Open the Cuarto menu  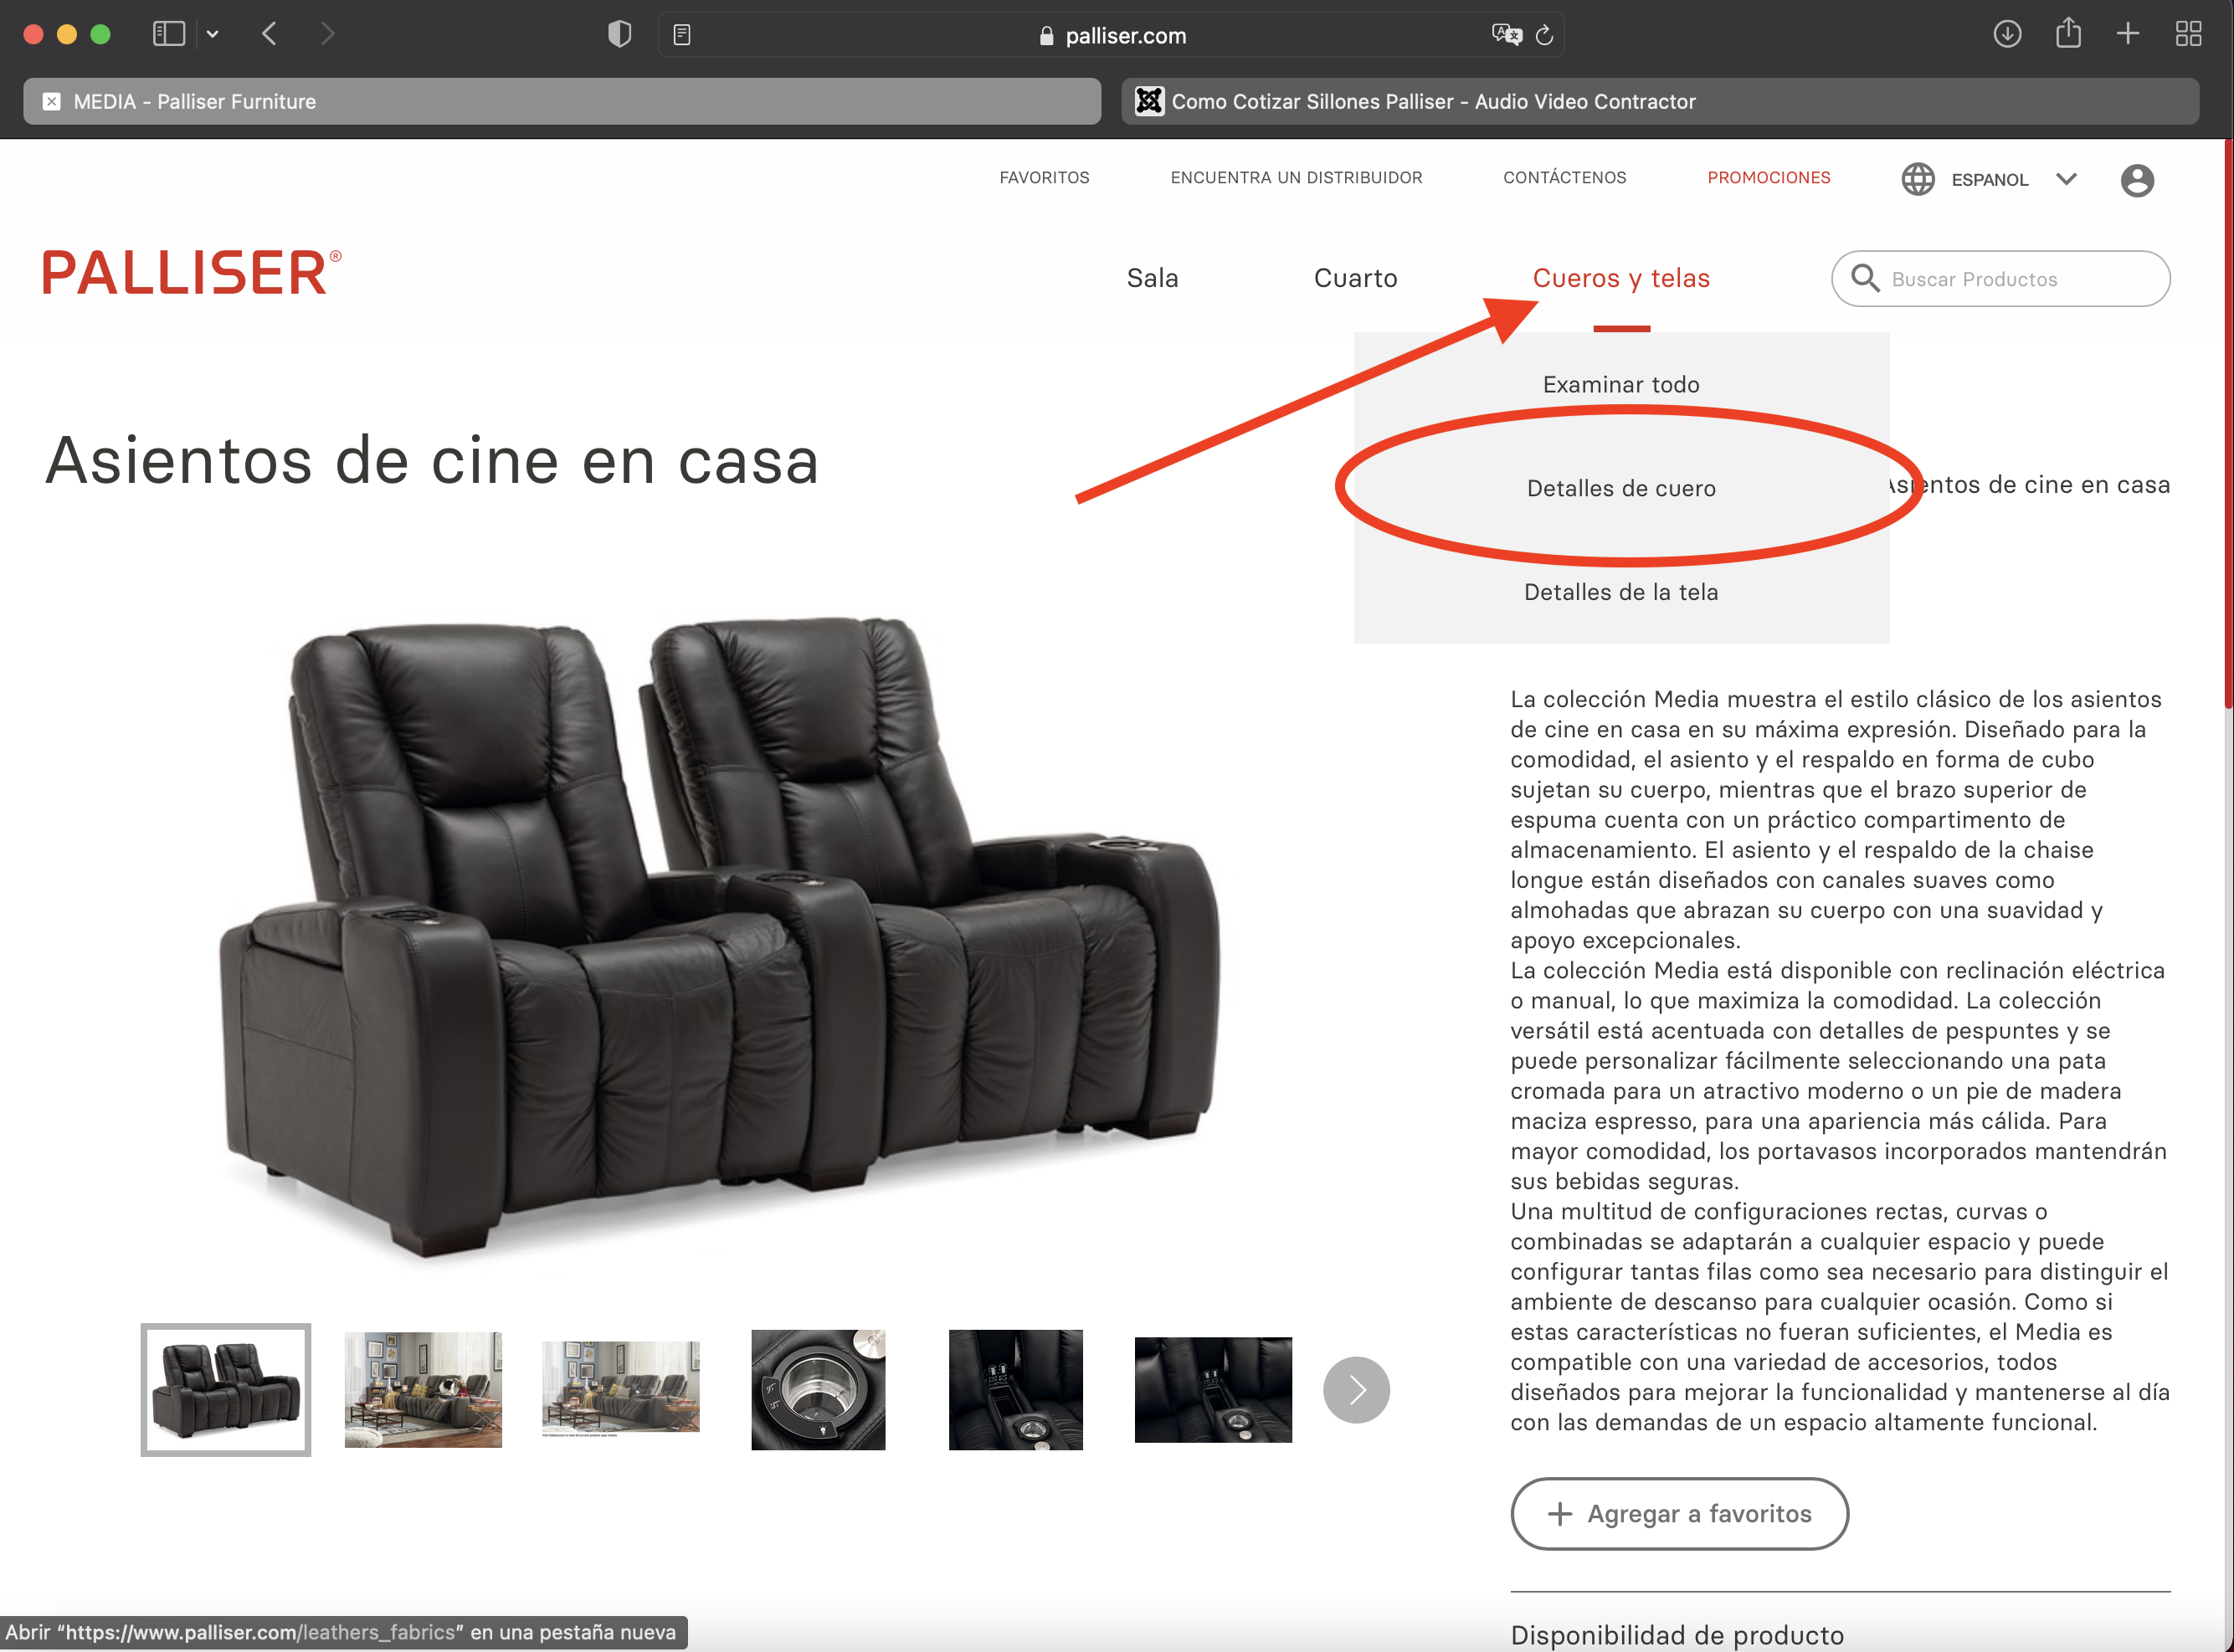click(1355, 278)
